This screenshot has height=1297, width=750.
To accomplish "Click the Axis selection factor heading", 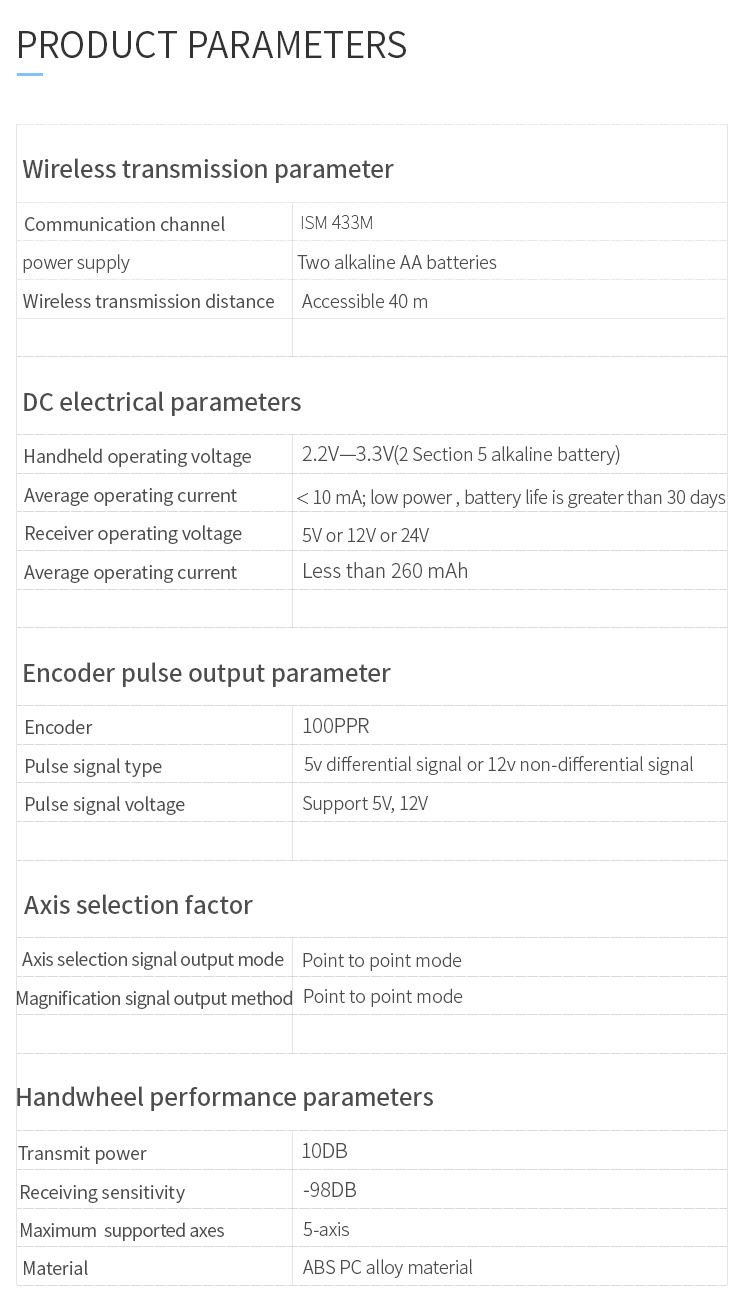I will [138, 904].
